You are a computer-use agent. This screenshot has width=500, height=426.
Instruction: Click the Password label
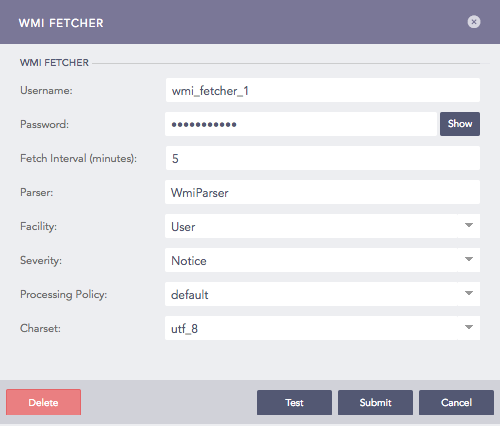pos(44,124)
